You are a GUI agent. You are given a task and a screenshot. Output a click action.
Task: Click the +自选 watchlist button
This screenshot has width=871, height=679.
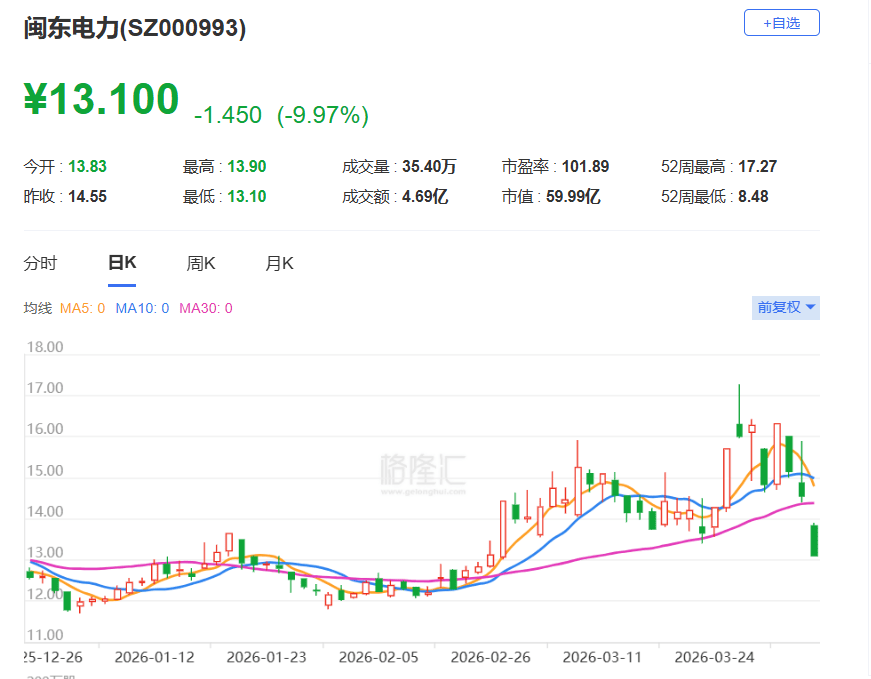pos(781,22)
